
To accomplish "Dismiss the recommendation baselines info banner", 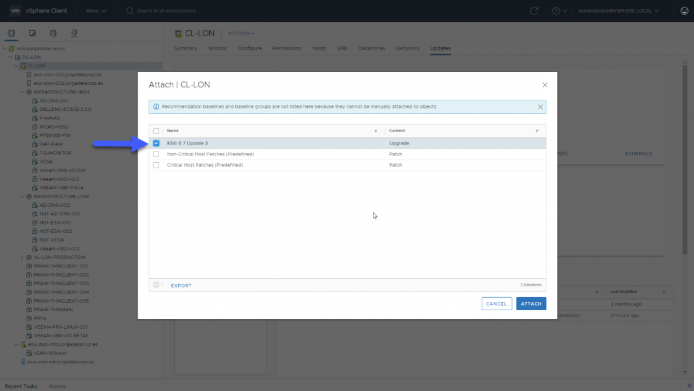I will click(540, 107).
